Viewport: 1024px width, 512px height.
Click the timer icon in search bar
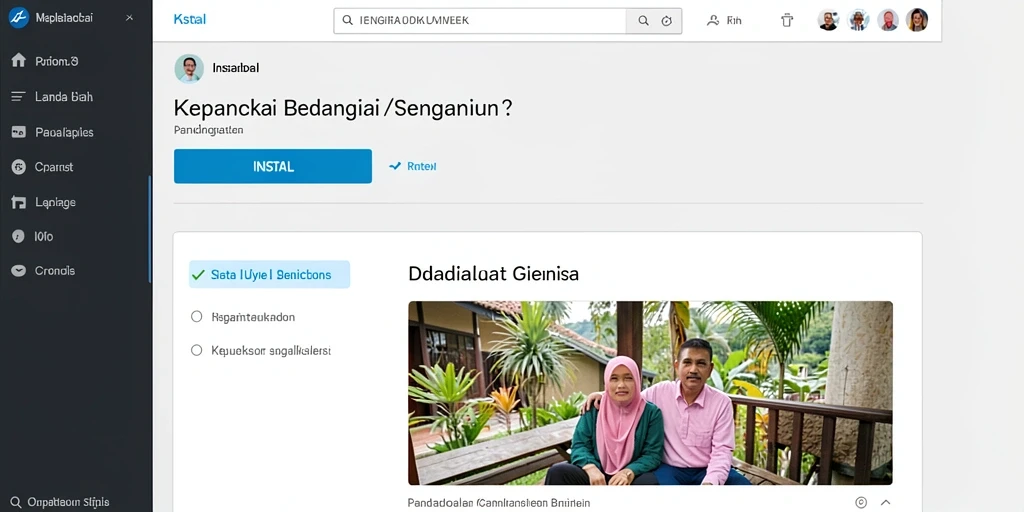667,21
